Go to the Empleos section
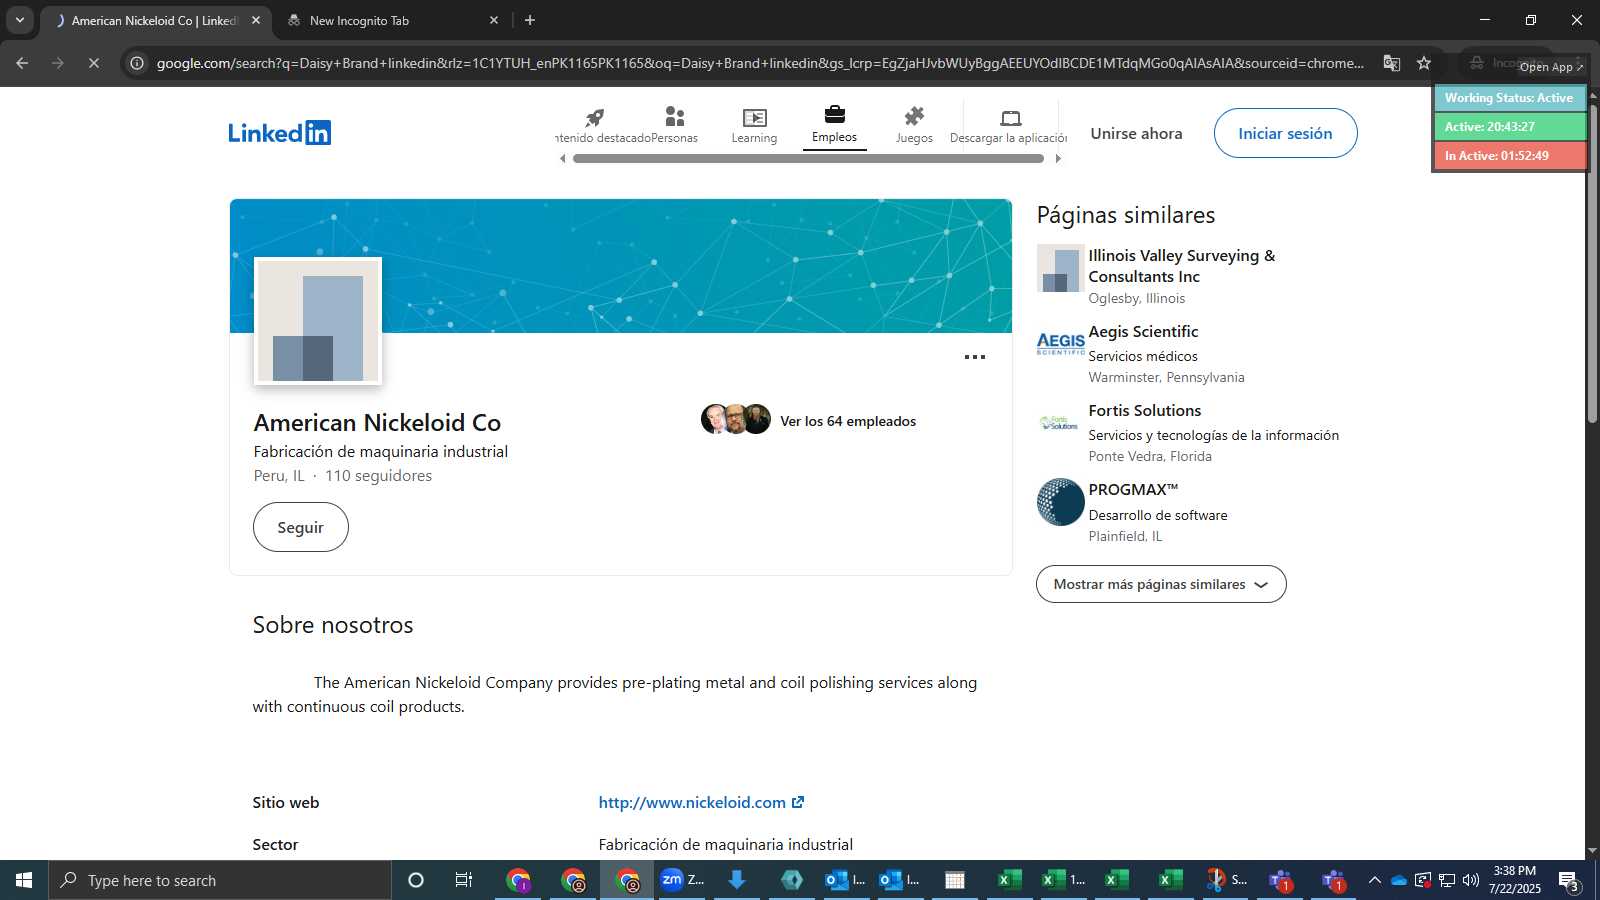 tap(834, 125)
